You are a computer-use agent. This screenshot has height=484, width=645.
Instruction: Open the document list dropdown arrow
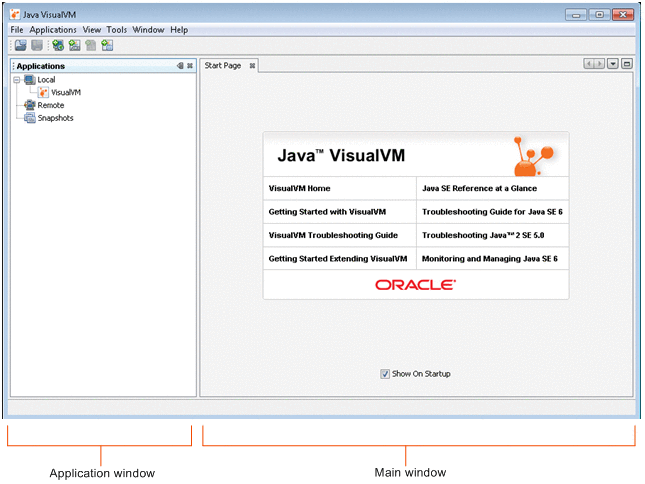coord(612,64)
